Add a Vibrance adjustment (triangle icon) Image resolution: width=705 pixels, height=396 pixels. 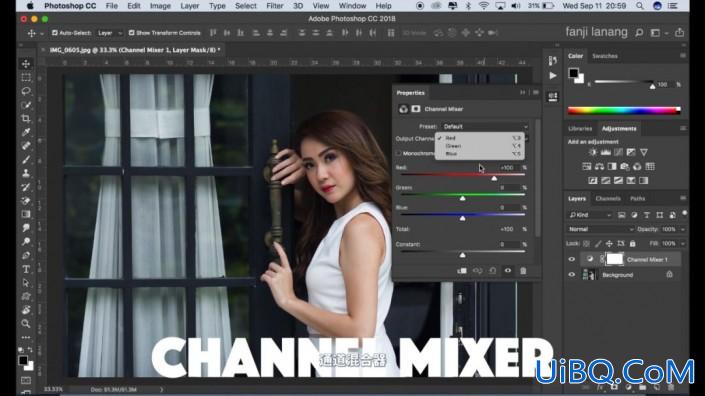644,152
